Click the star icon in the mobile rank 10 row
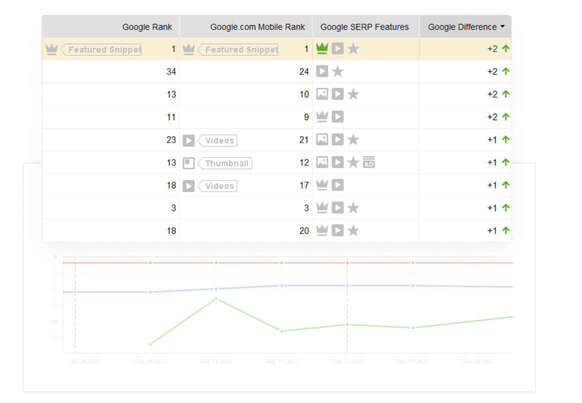This screenshot has height=403, width=582. coord(353,94)
